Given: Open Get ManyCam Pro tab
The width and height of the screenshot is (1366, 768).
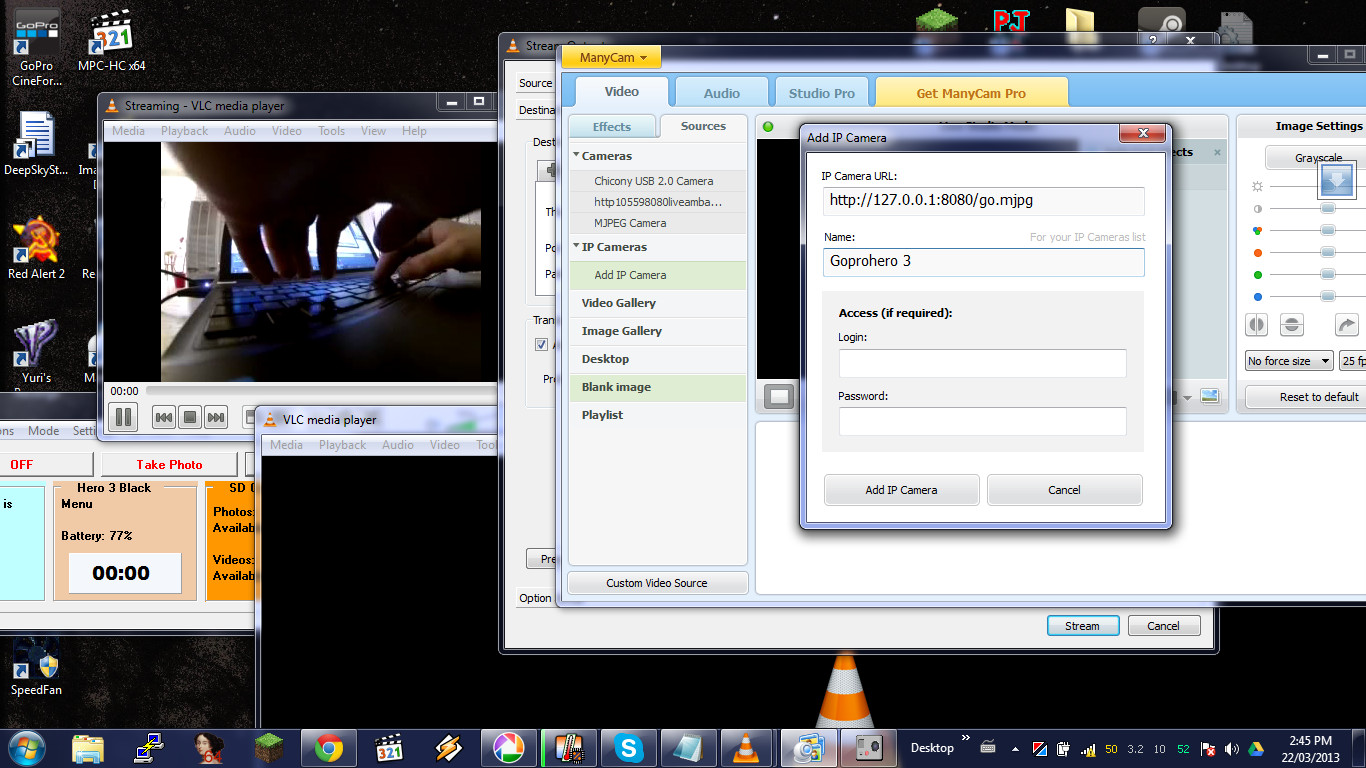Looking at the screenshot, I should coord(971,93).
